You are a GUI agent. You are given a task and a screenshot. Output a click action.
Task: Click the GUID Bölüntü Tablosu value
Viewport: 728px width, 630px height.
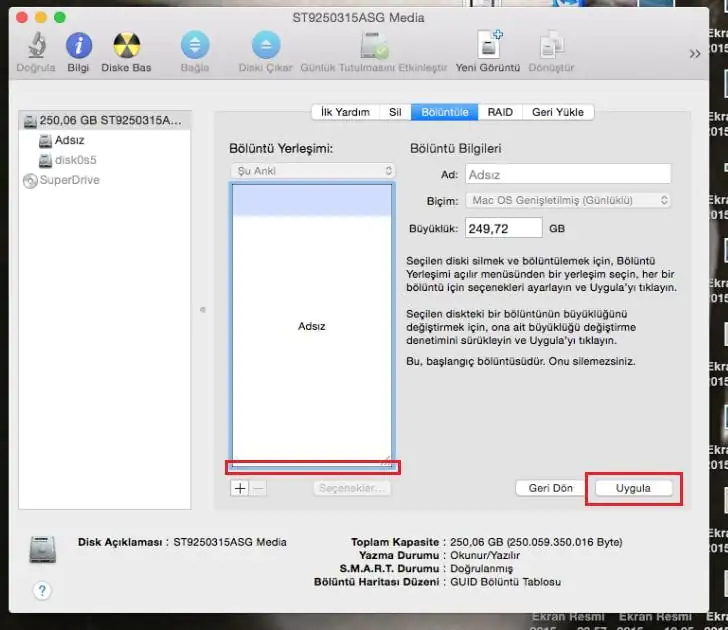[x=506, y=582]
